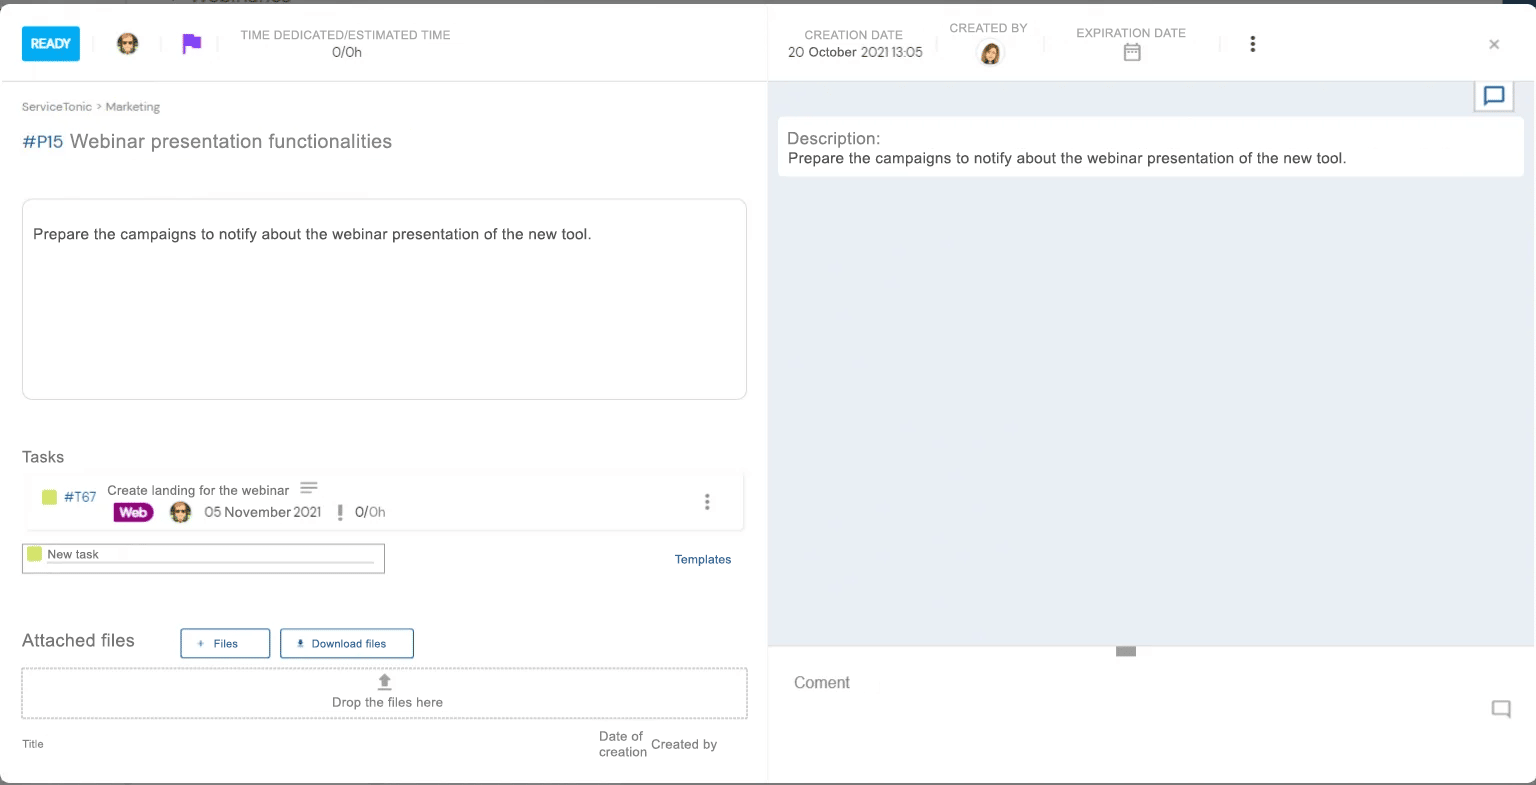Click the creator avatar under Created By
Image resolution: width=1536 pixels, height=785 pixels.
tap(990, 54)
